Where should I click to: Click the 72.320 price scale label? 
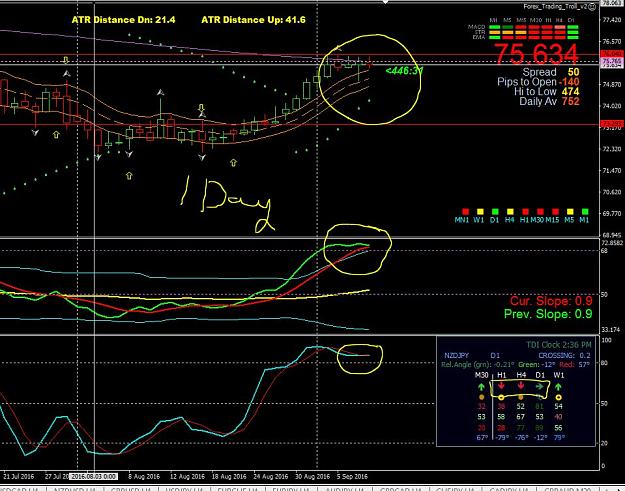pyautogui.click(x=612, y=149)
